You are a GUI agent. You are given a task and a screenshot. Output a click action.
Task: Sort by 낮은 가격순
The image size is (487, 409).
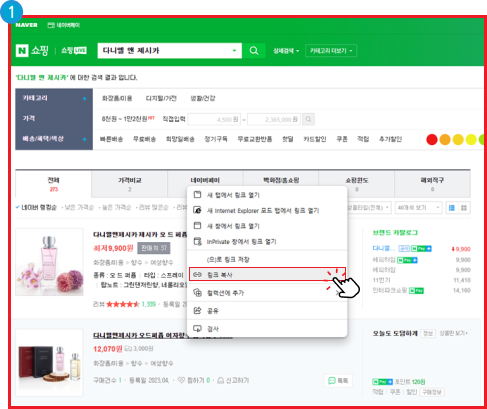click(x=78, y=208)
